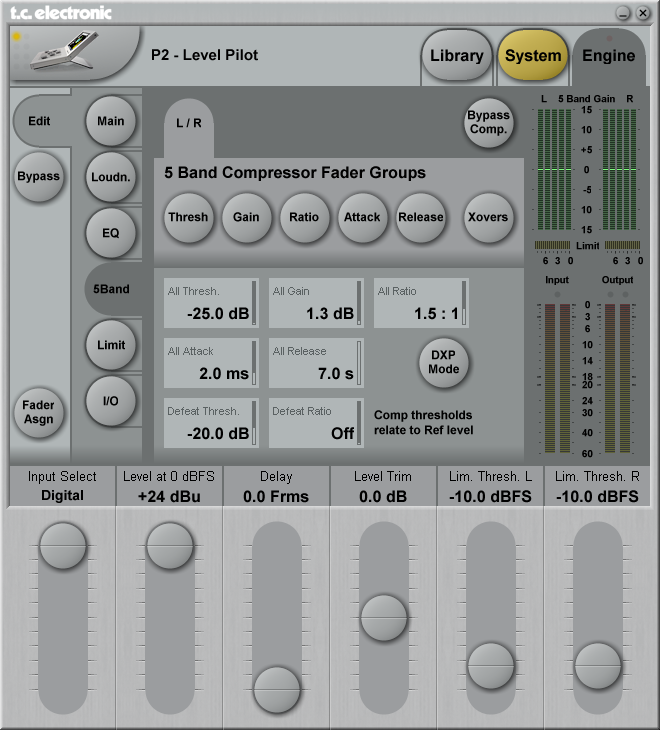Select the Release fader group
This screenshot has width=660, height=730.
[420, 217]
